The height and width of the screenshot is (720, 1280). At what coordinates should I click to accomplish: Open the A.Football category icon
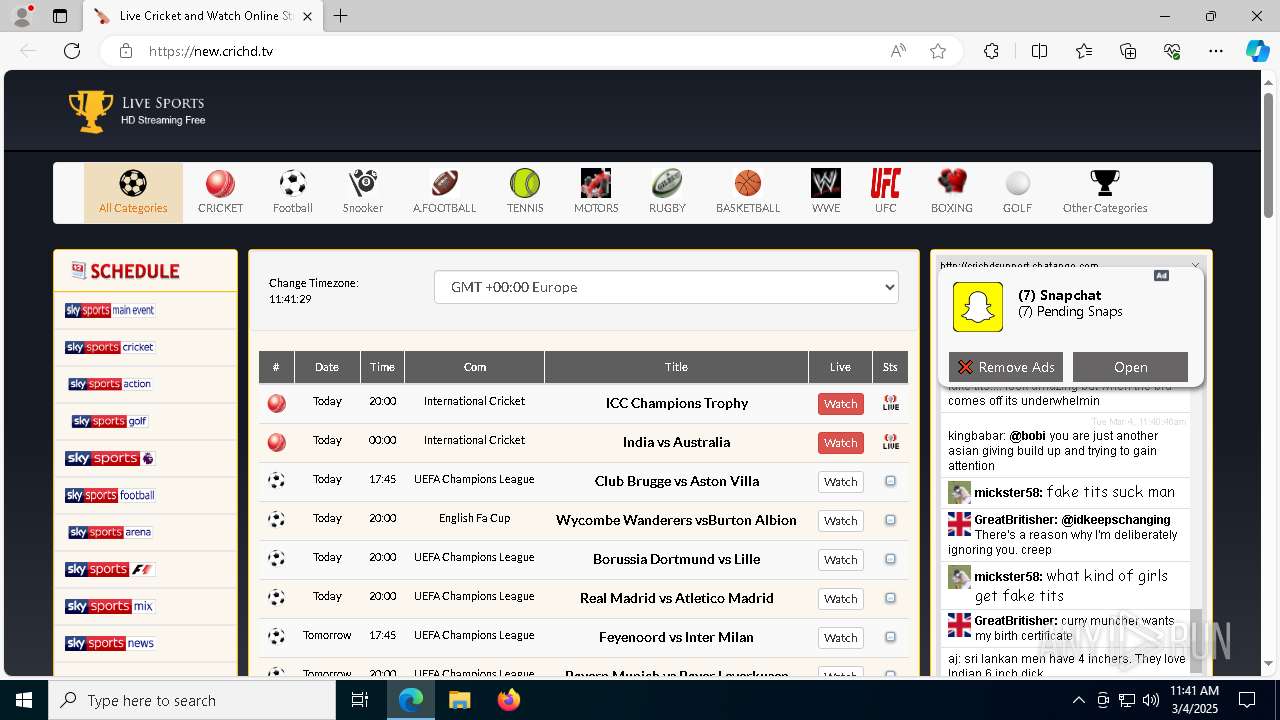(x=444, y=183)
